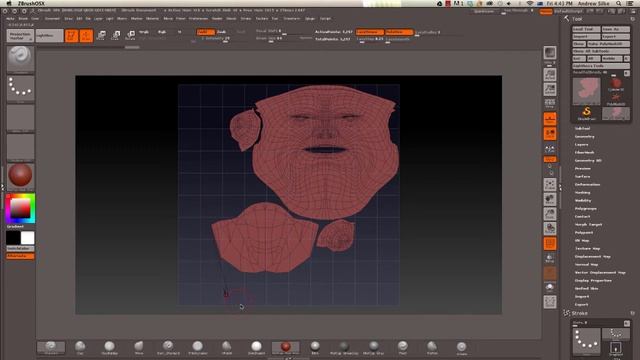
Task: Select the white main color swatch
Action: click(x=28, y=238)
